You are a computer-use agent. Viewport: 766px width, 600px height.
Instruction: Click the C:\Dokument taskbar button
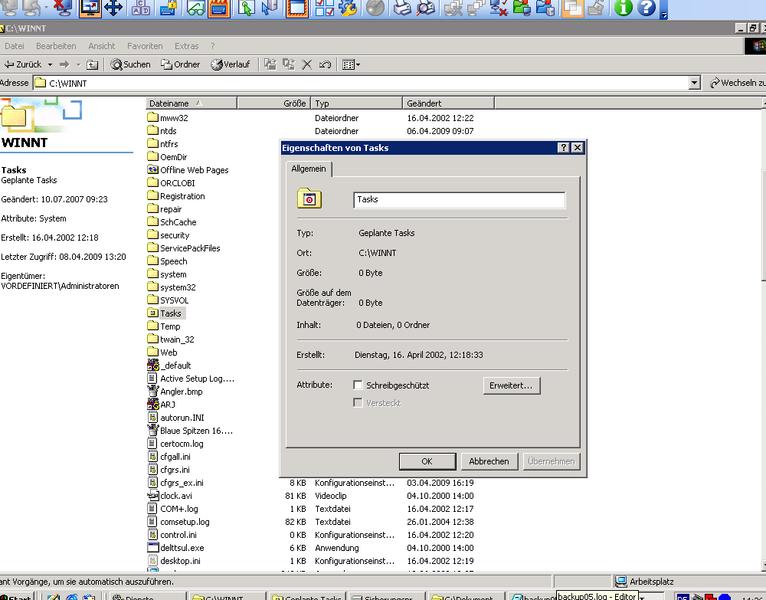click(x=467, y=596)
